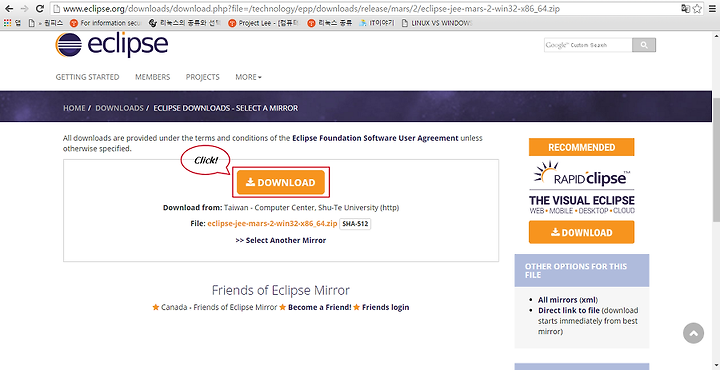Go to DOWNLOADS in the breadcrumb
The width and height of the screenshot is (720, 370).
pos(119,108)
